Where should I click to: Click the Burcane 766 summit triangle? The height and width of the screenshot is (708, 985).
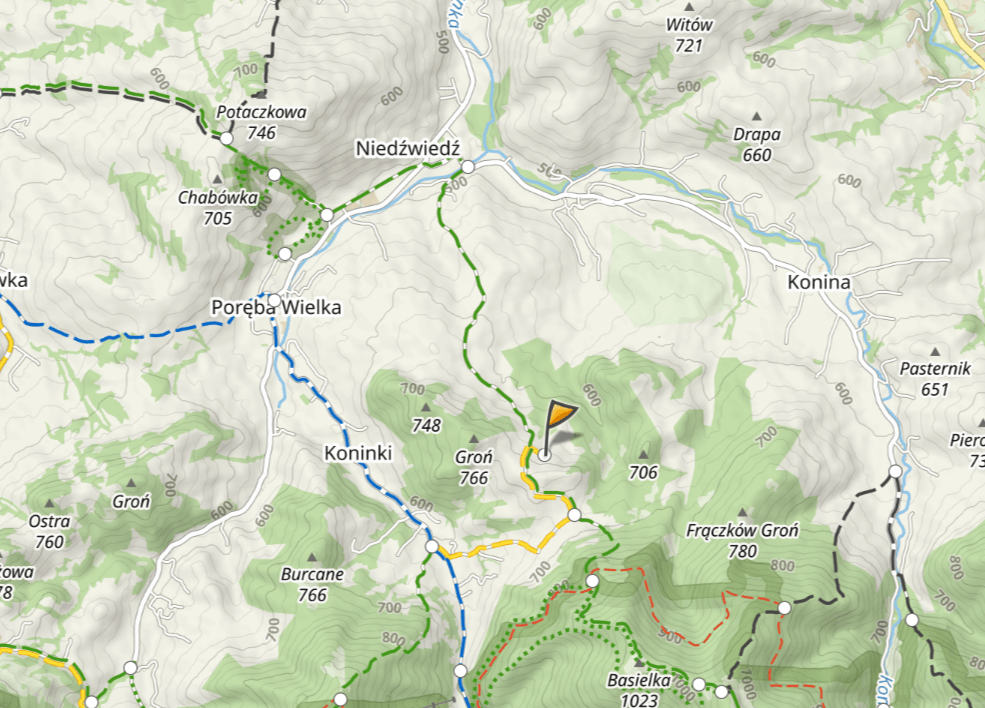[312, 557]
